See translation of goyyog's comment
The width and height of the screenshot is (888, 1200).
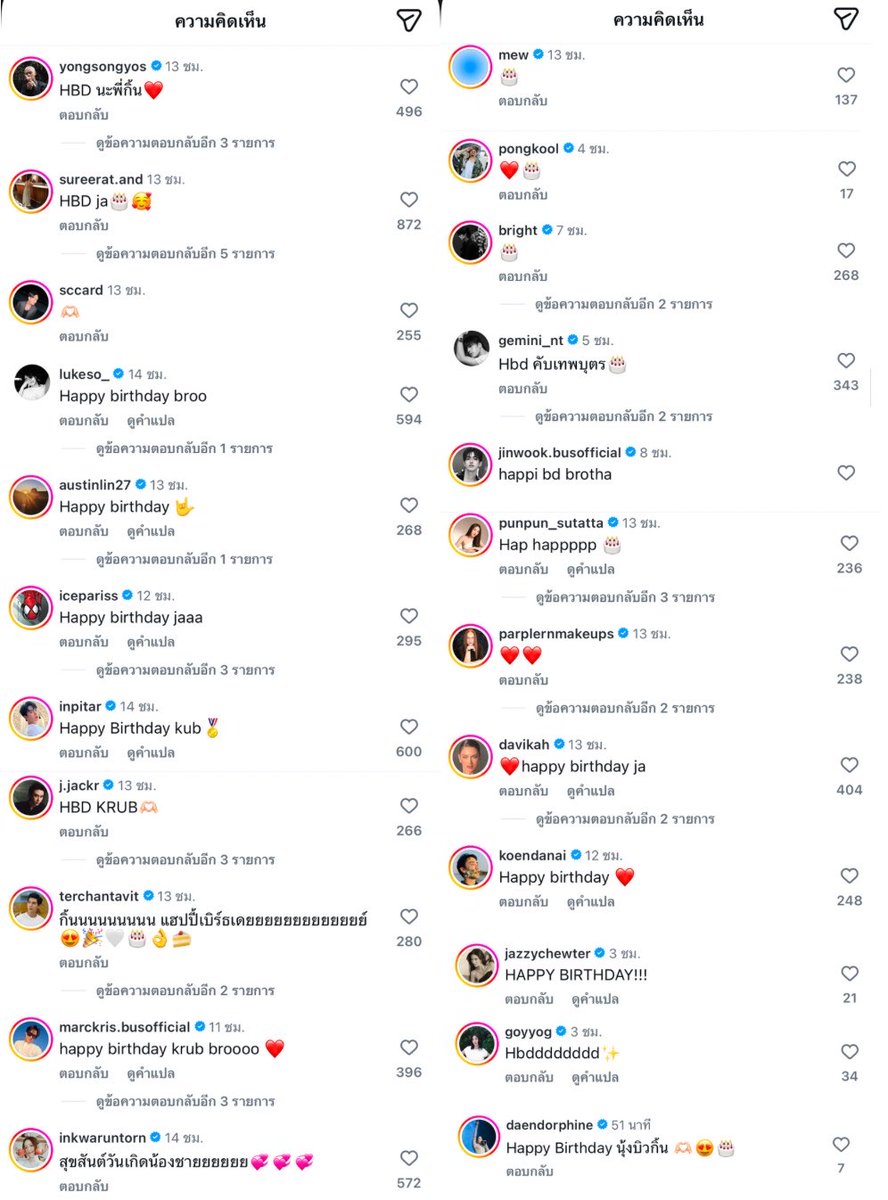pos(595,1078)
